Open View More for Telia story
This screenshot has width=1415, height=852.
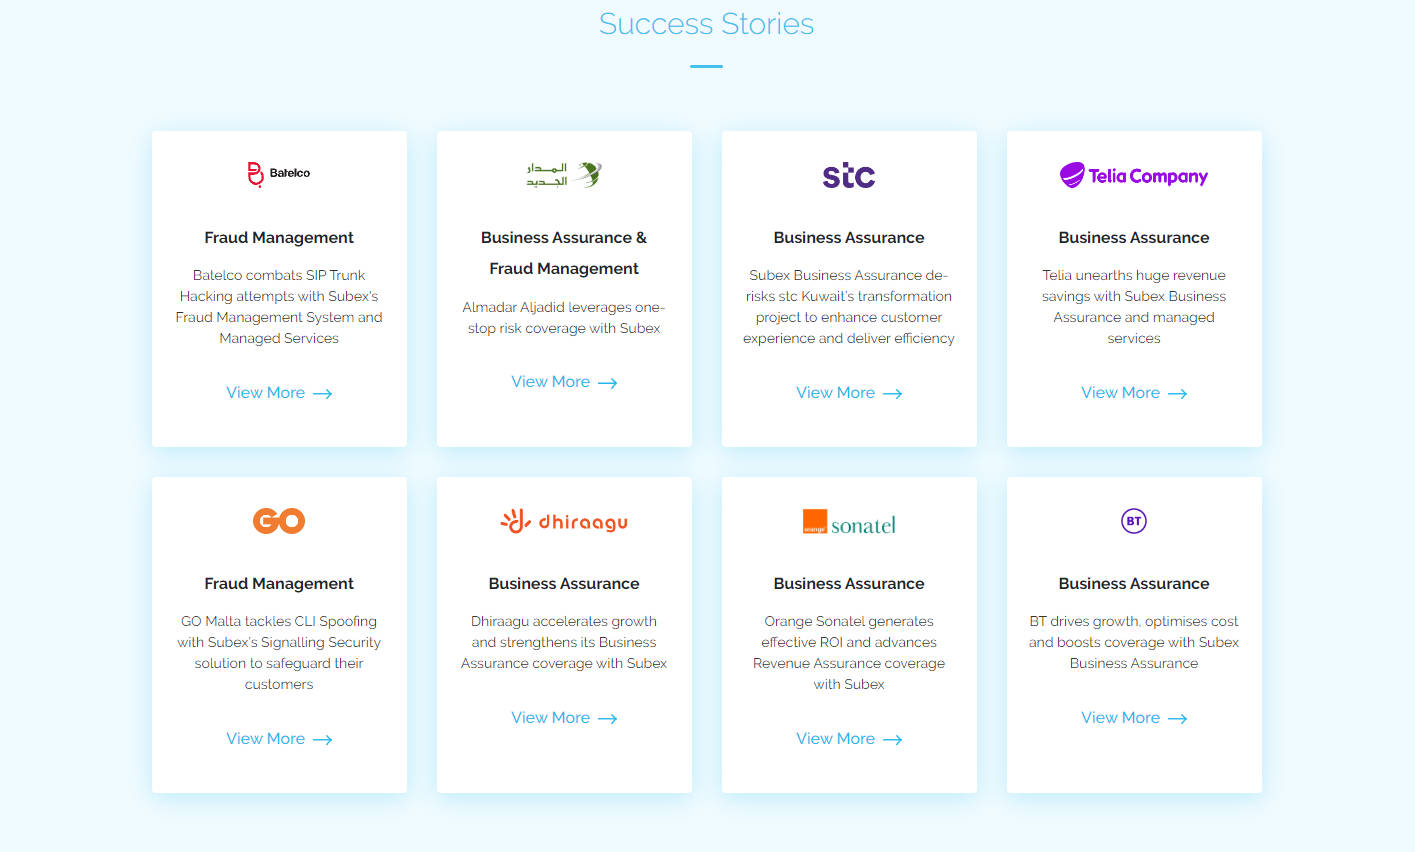pyautogui.click(x=1133, y=393)
